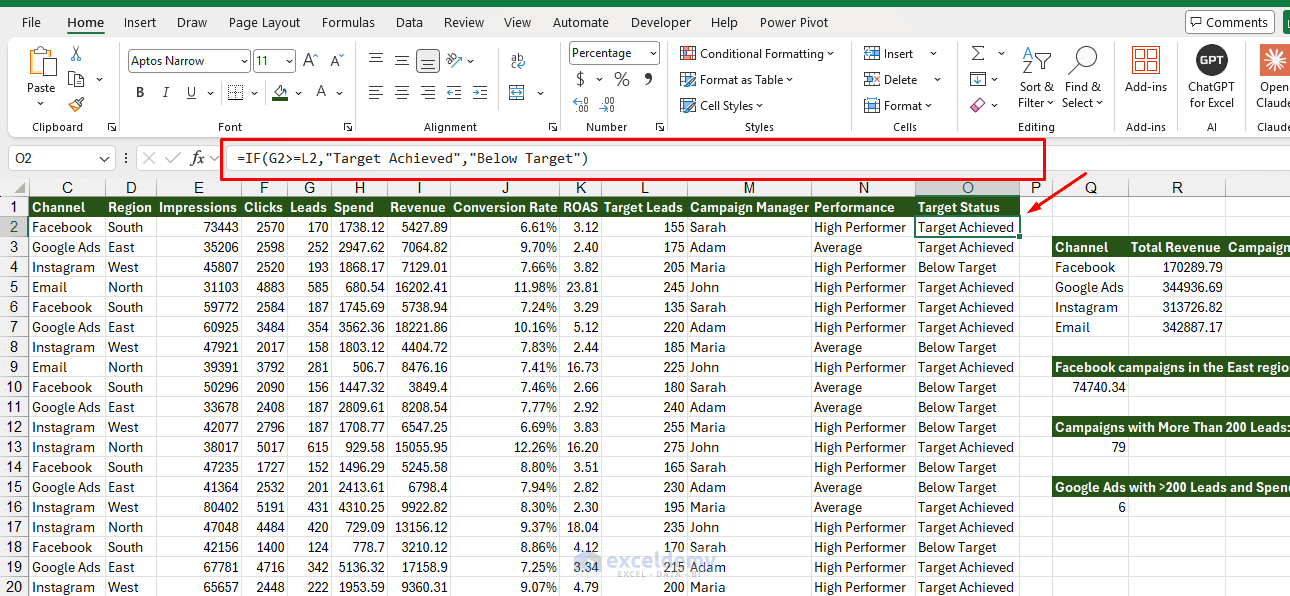Click the Insert Function fx icon
The image size is (1290, 596).
pyautogui.click(x=198, y=158)
